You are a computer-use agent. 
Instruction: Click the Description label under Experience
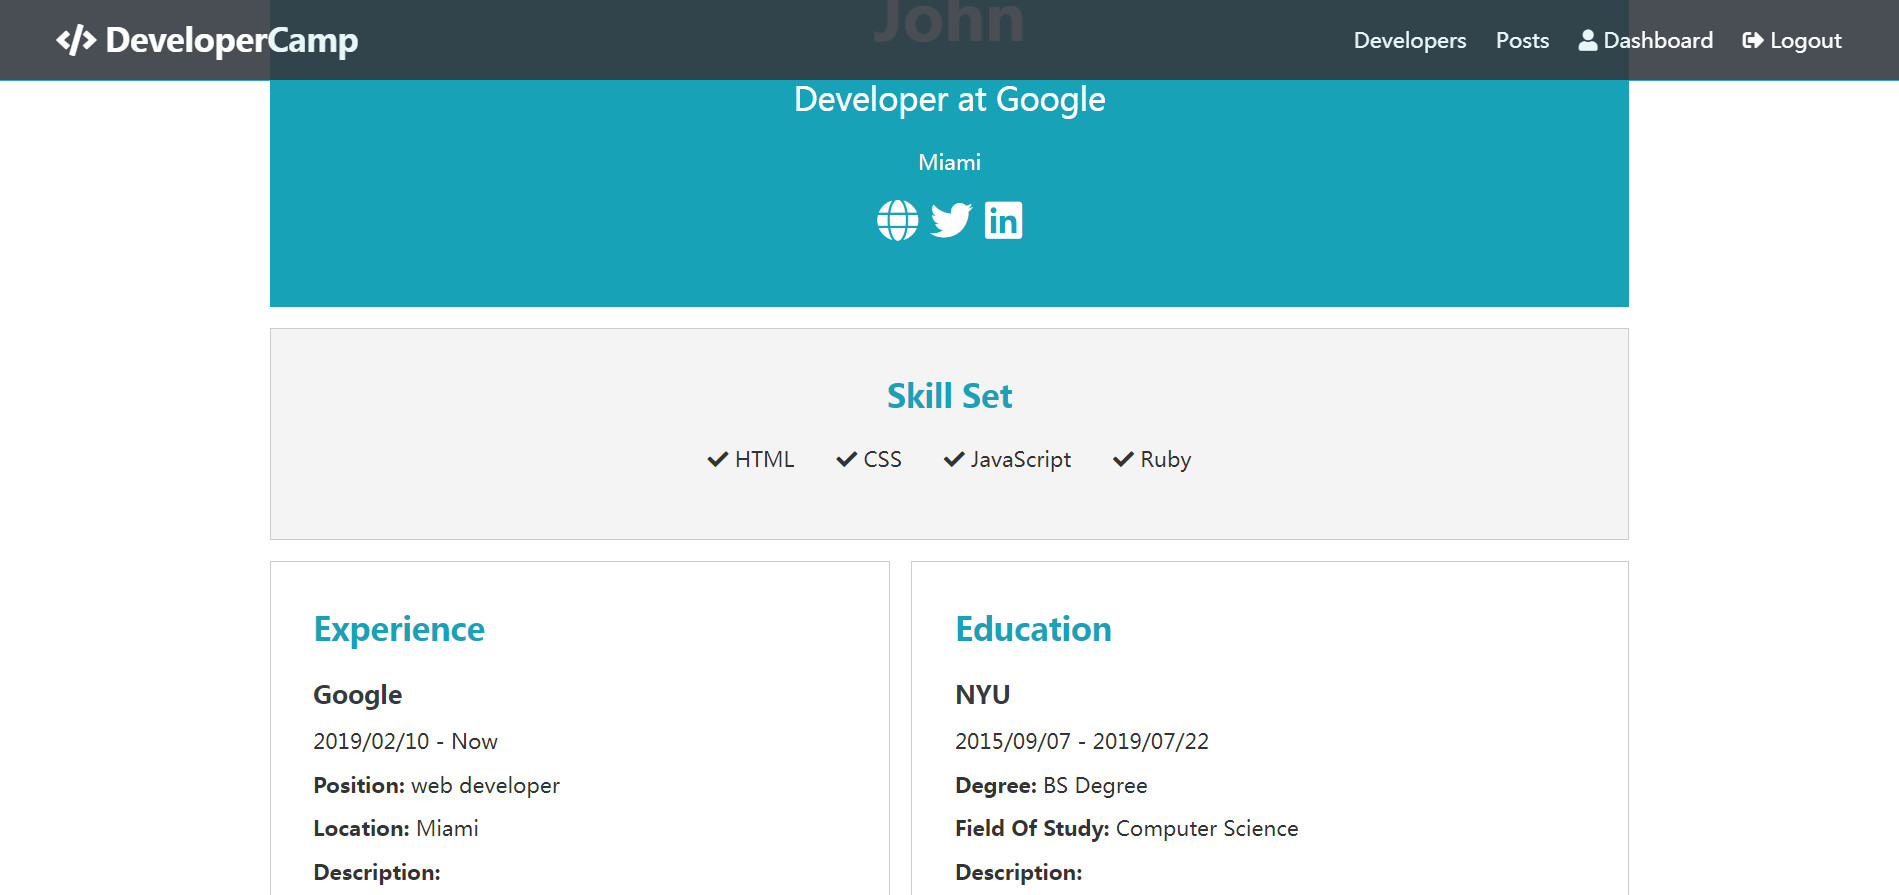pyautogui.click(x=377, y=872)
